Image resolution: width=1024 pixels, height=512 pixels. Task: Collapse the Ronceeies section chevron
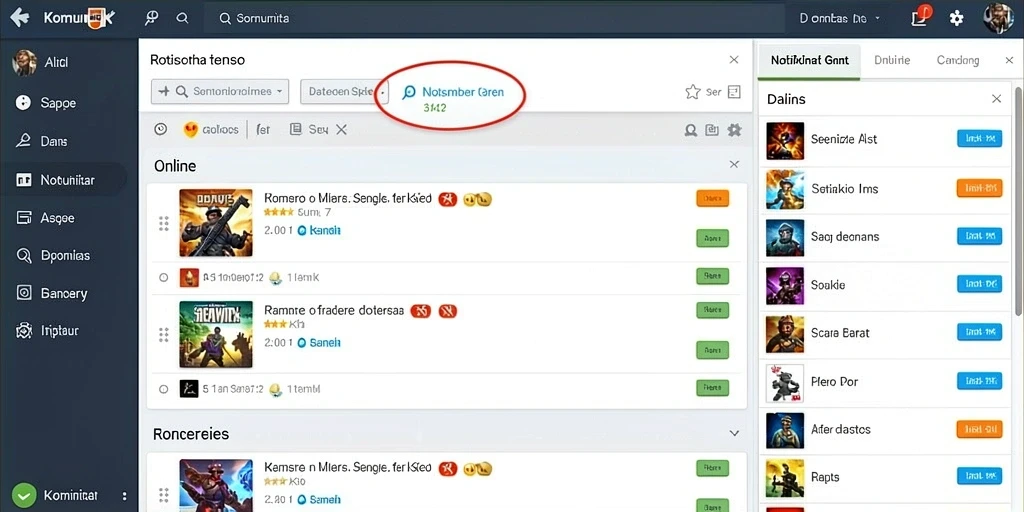pos(734,434)
